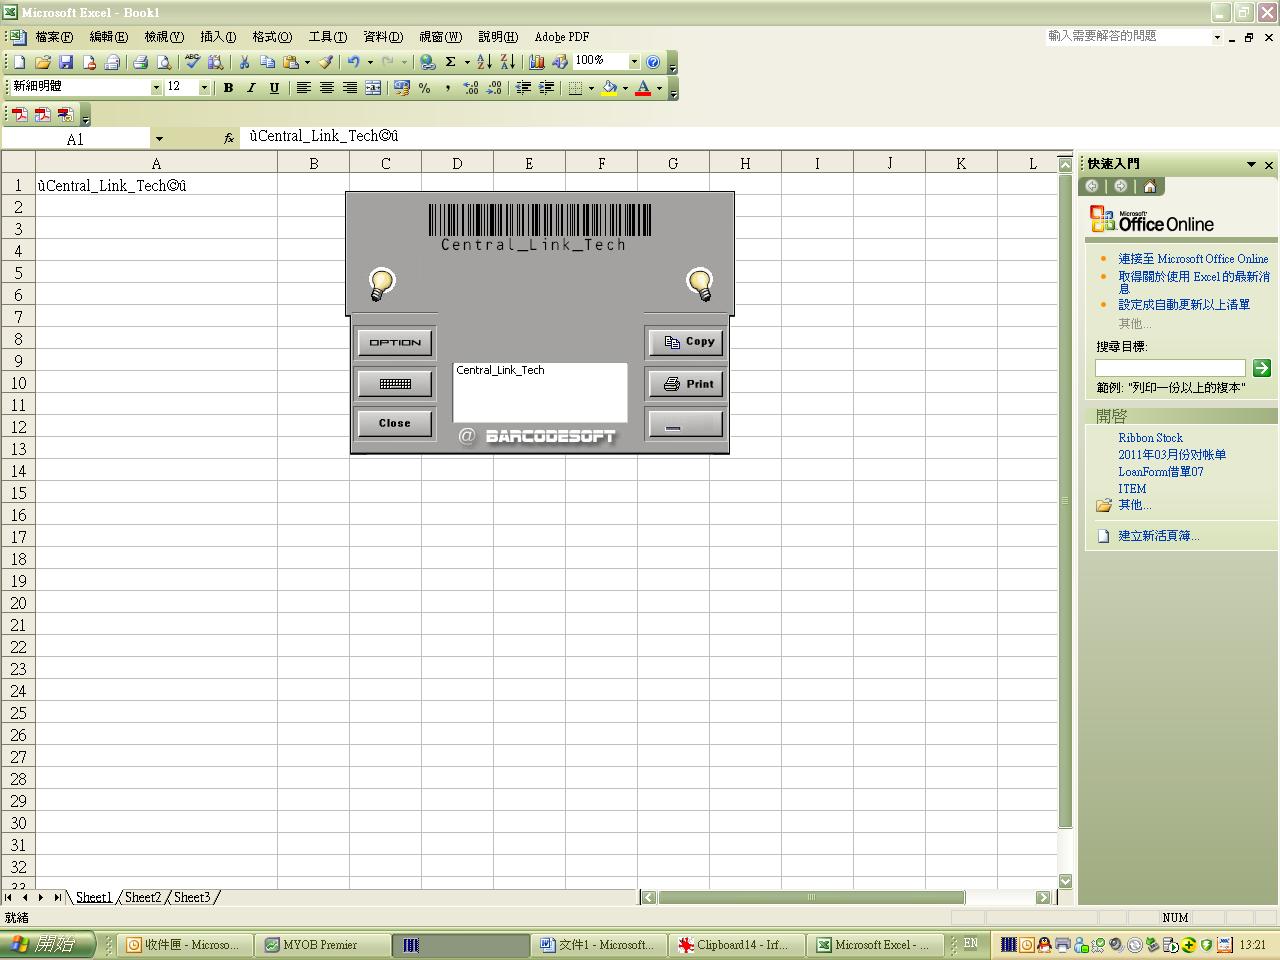The height and width of the screenshot is (960, 1280).
Task: Activate the Format Painter brush
Action: coord(325,62)
